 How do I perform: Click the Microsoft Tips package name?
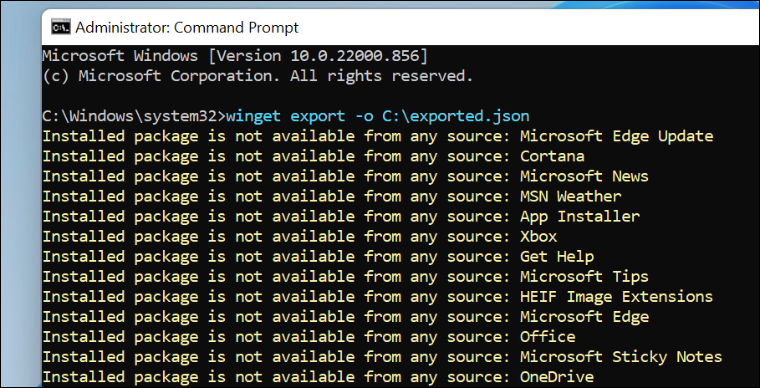(584, 277)
